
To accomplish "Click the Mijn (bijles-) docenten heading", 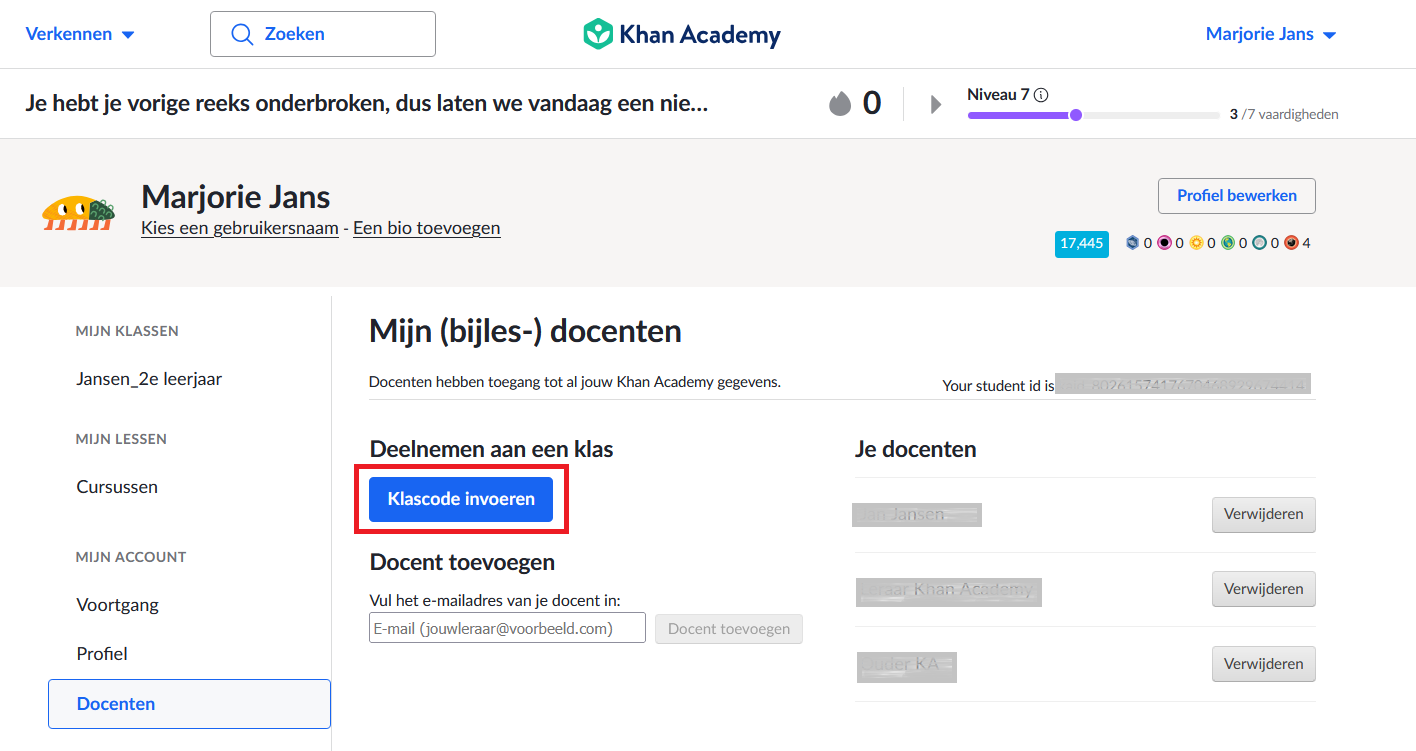I will coord(525,331).
